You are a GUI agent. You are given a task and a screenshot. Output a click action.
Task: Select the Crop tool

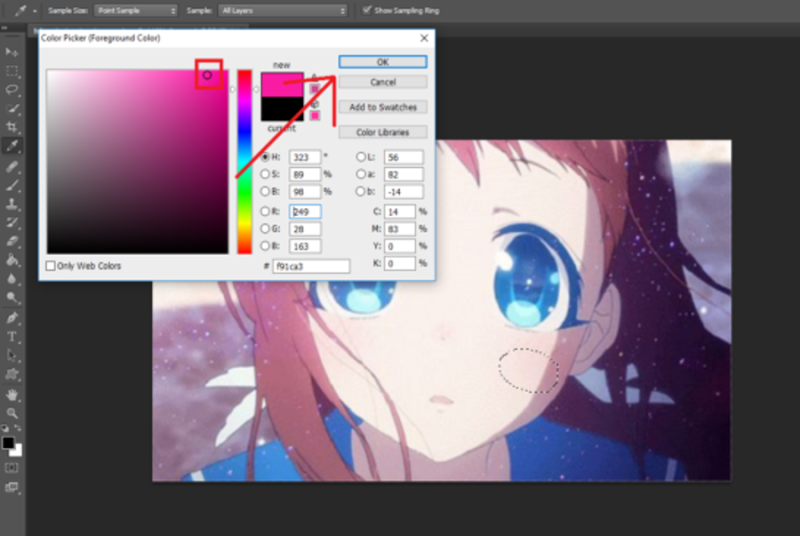tap(12, 127)
